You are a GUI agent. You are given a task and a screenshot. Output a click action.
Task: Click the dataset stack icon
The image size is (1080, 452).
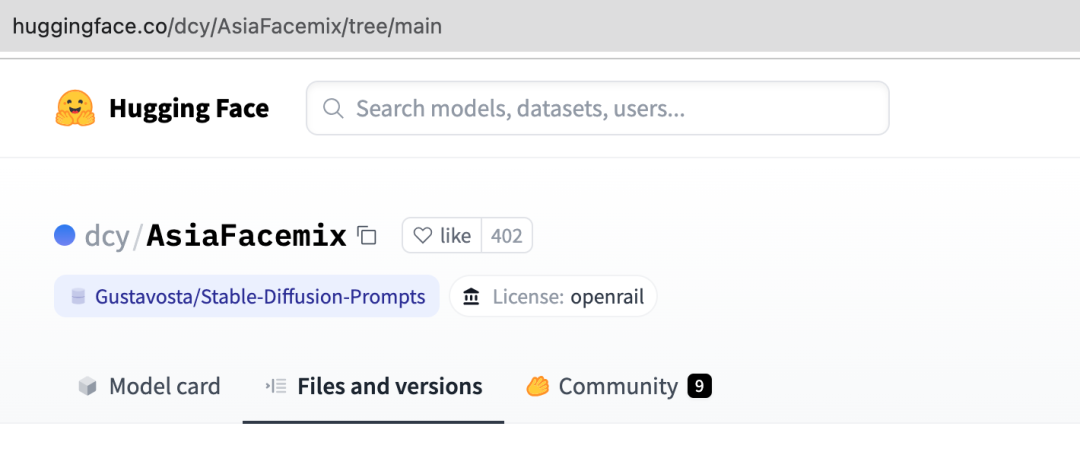[79, 296]
